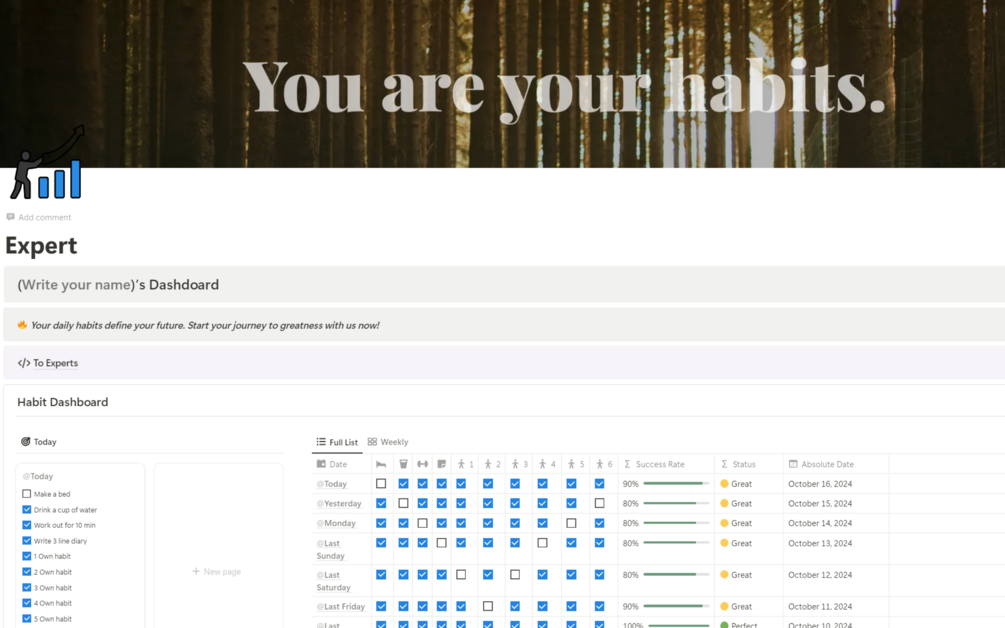
Task: Open the @Last Sunday date entry
Action: (331, 549)
